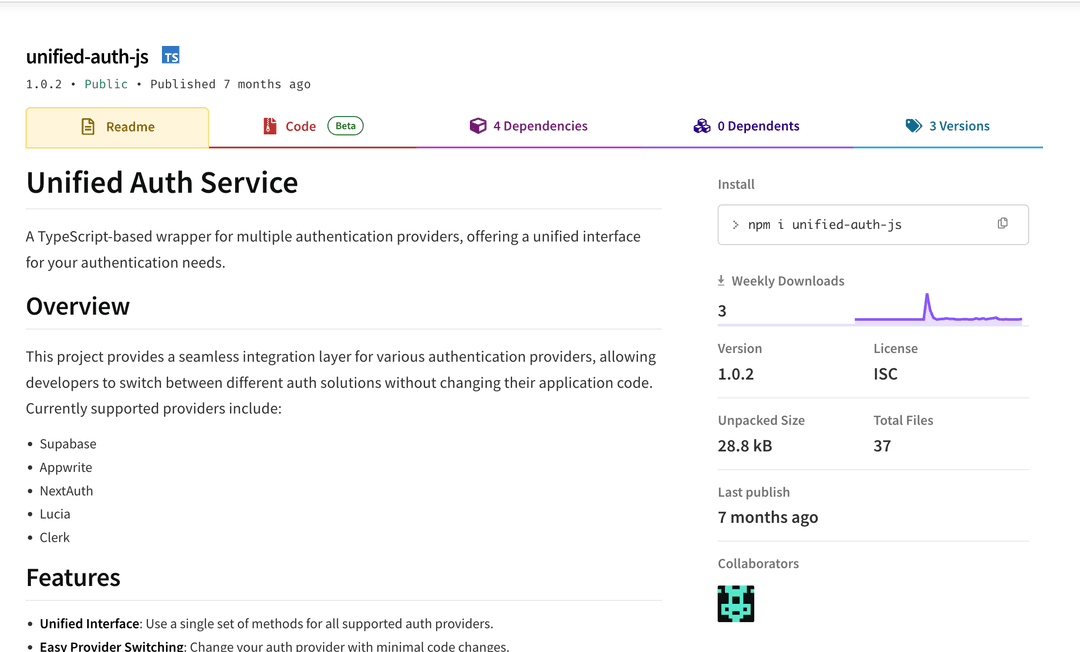Click the weekly downloads count 3
1080x652 pixels.
(x=722, y=311)
